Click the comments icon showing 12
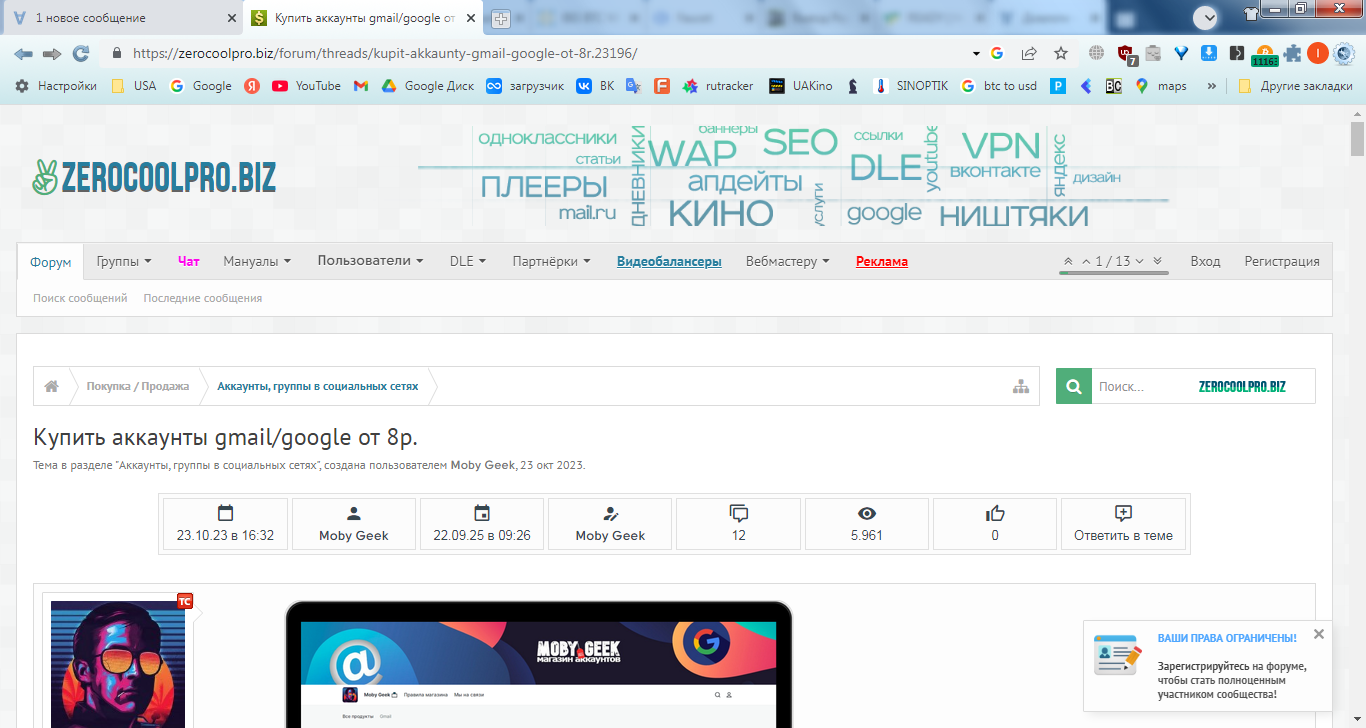Screen dimensions: 1366x728 [739, 514]
